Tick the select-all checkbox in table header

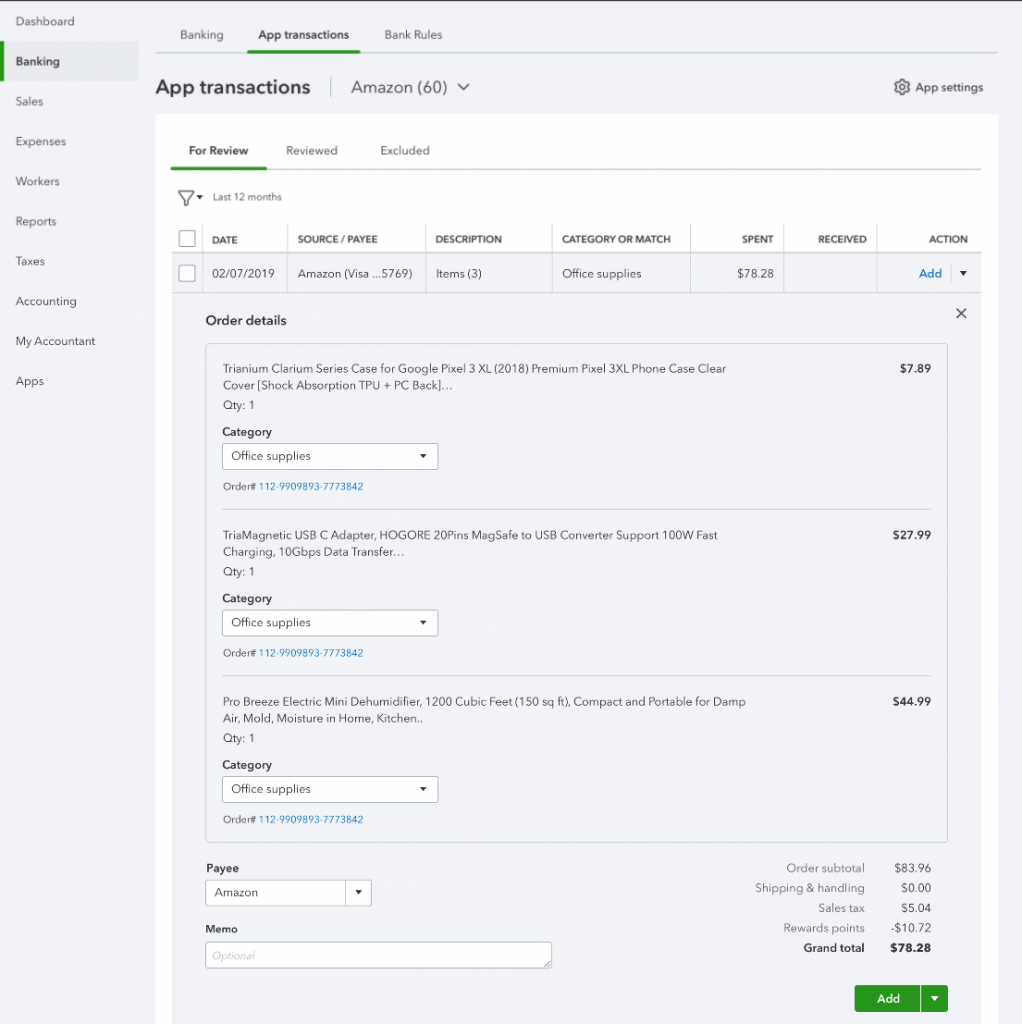click(x=187, y=238)
